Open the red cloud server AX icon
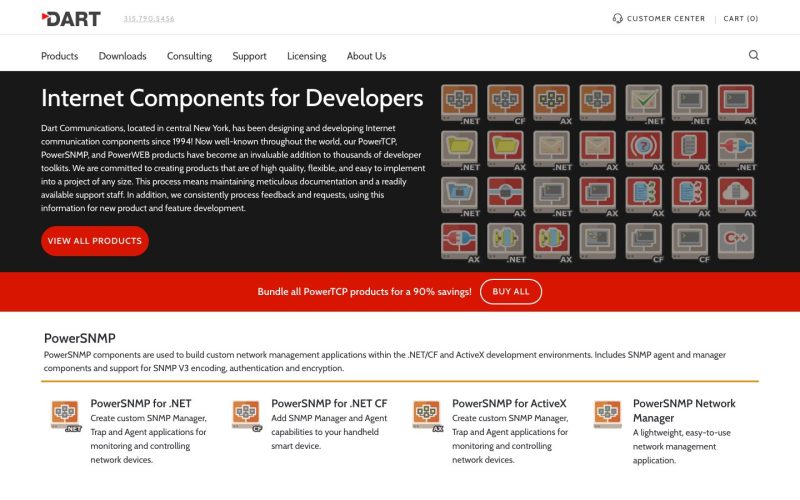This screenshot has height=500, width=800. pyautogui.click(x=736, y=195)
